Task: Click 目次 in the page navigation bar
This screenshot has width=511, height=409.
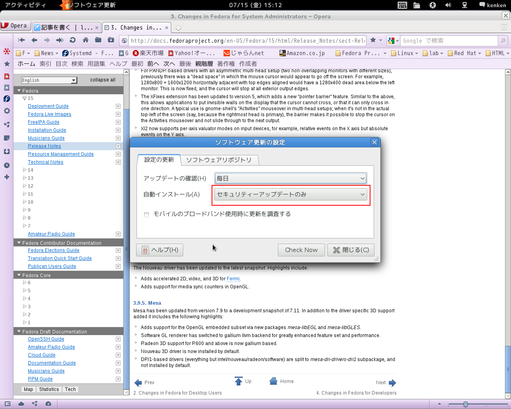Action: click(x=61, y=64)
